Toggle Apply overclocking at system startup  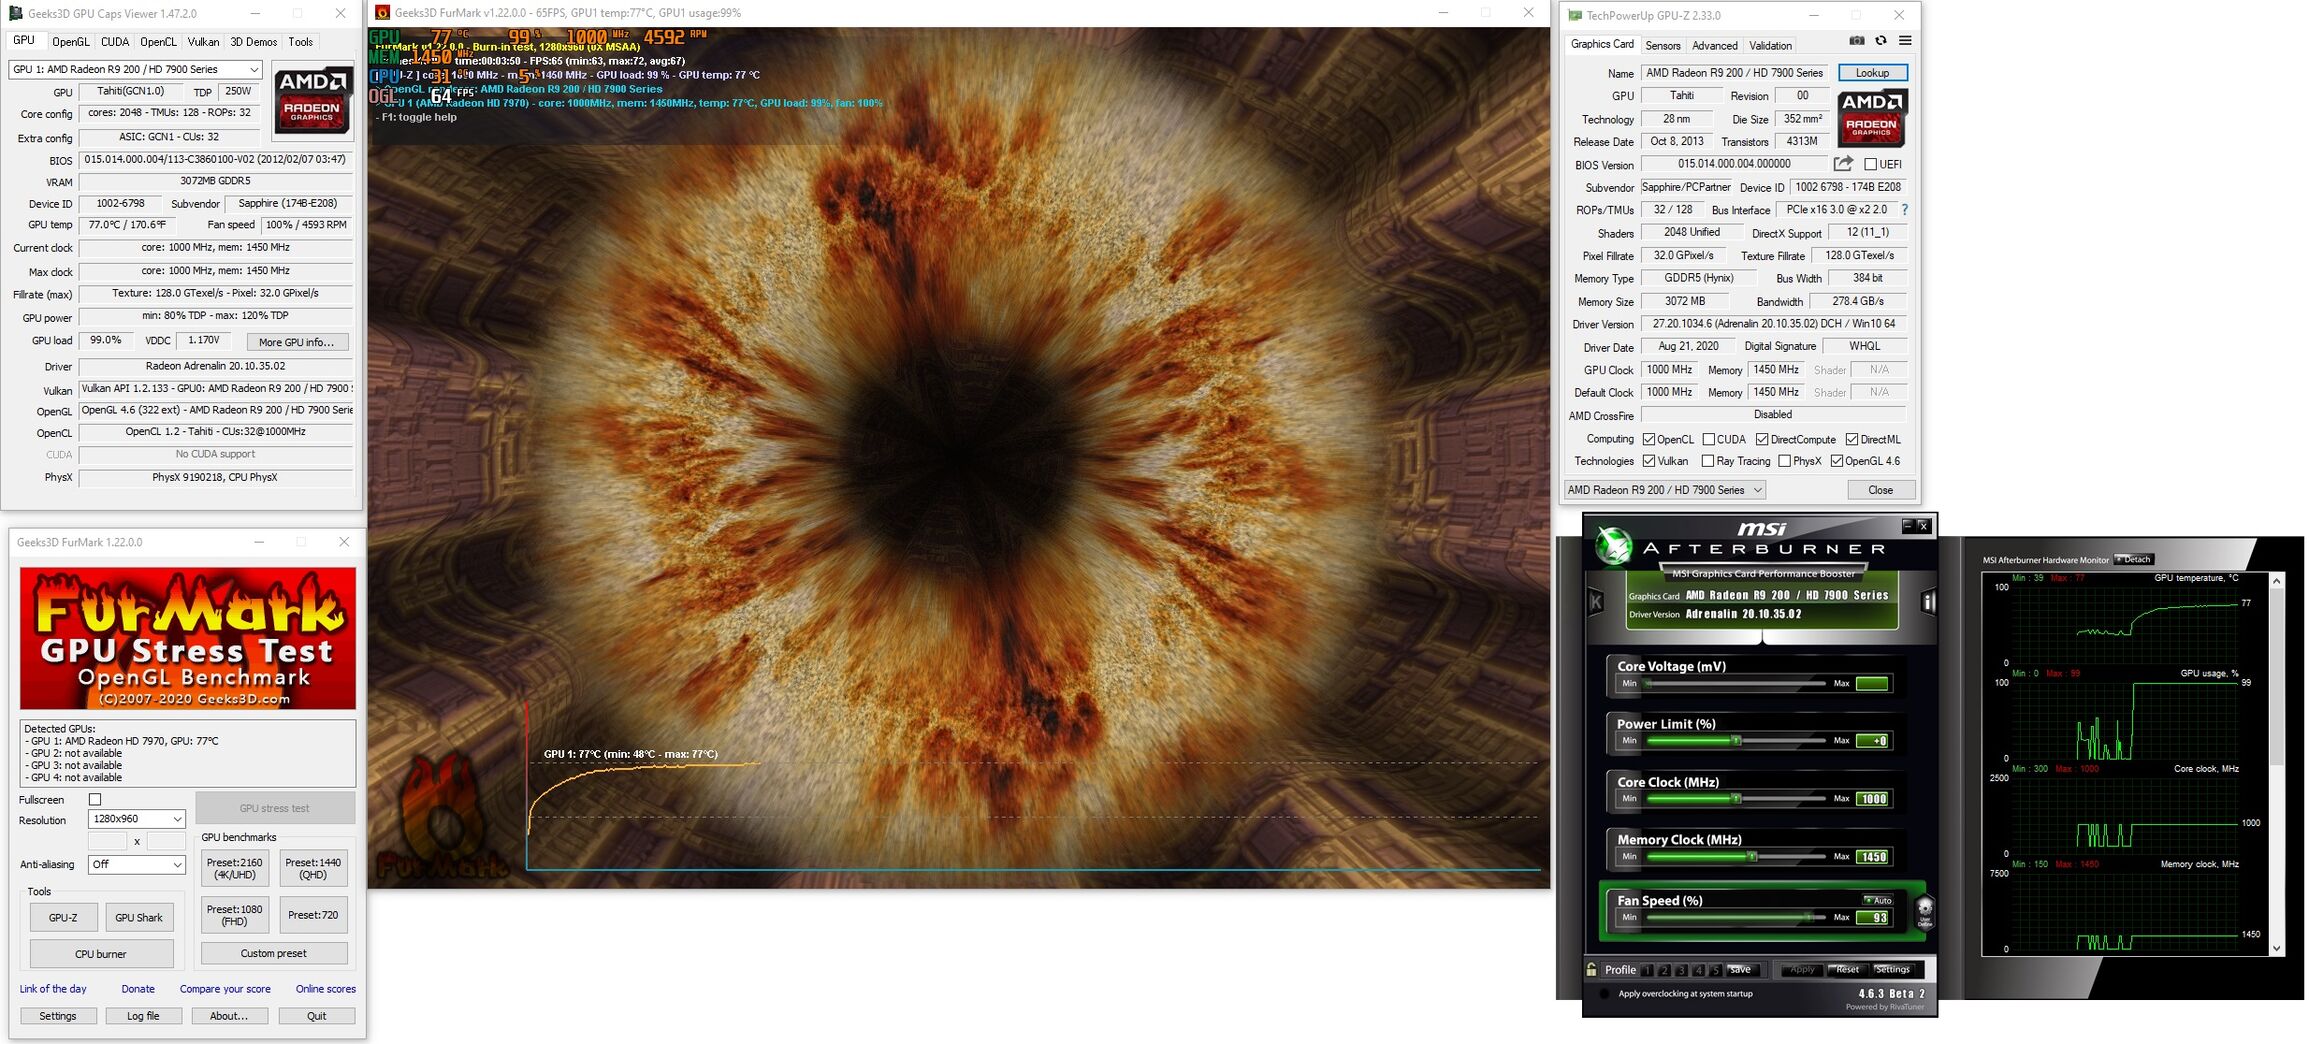1605,994
